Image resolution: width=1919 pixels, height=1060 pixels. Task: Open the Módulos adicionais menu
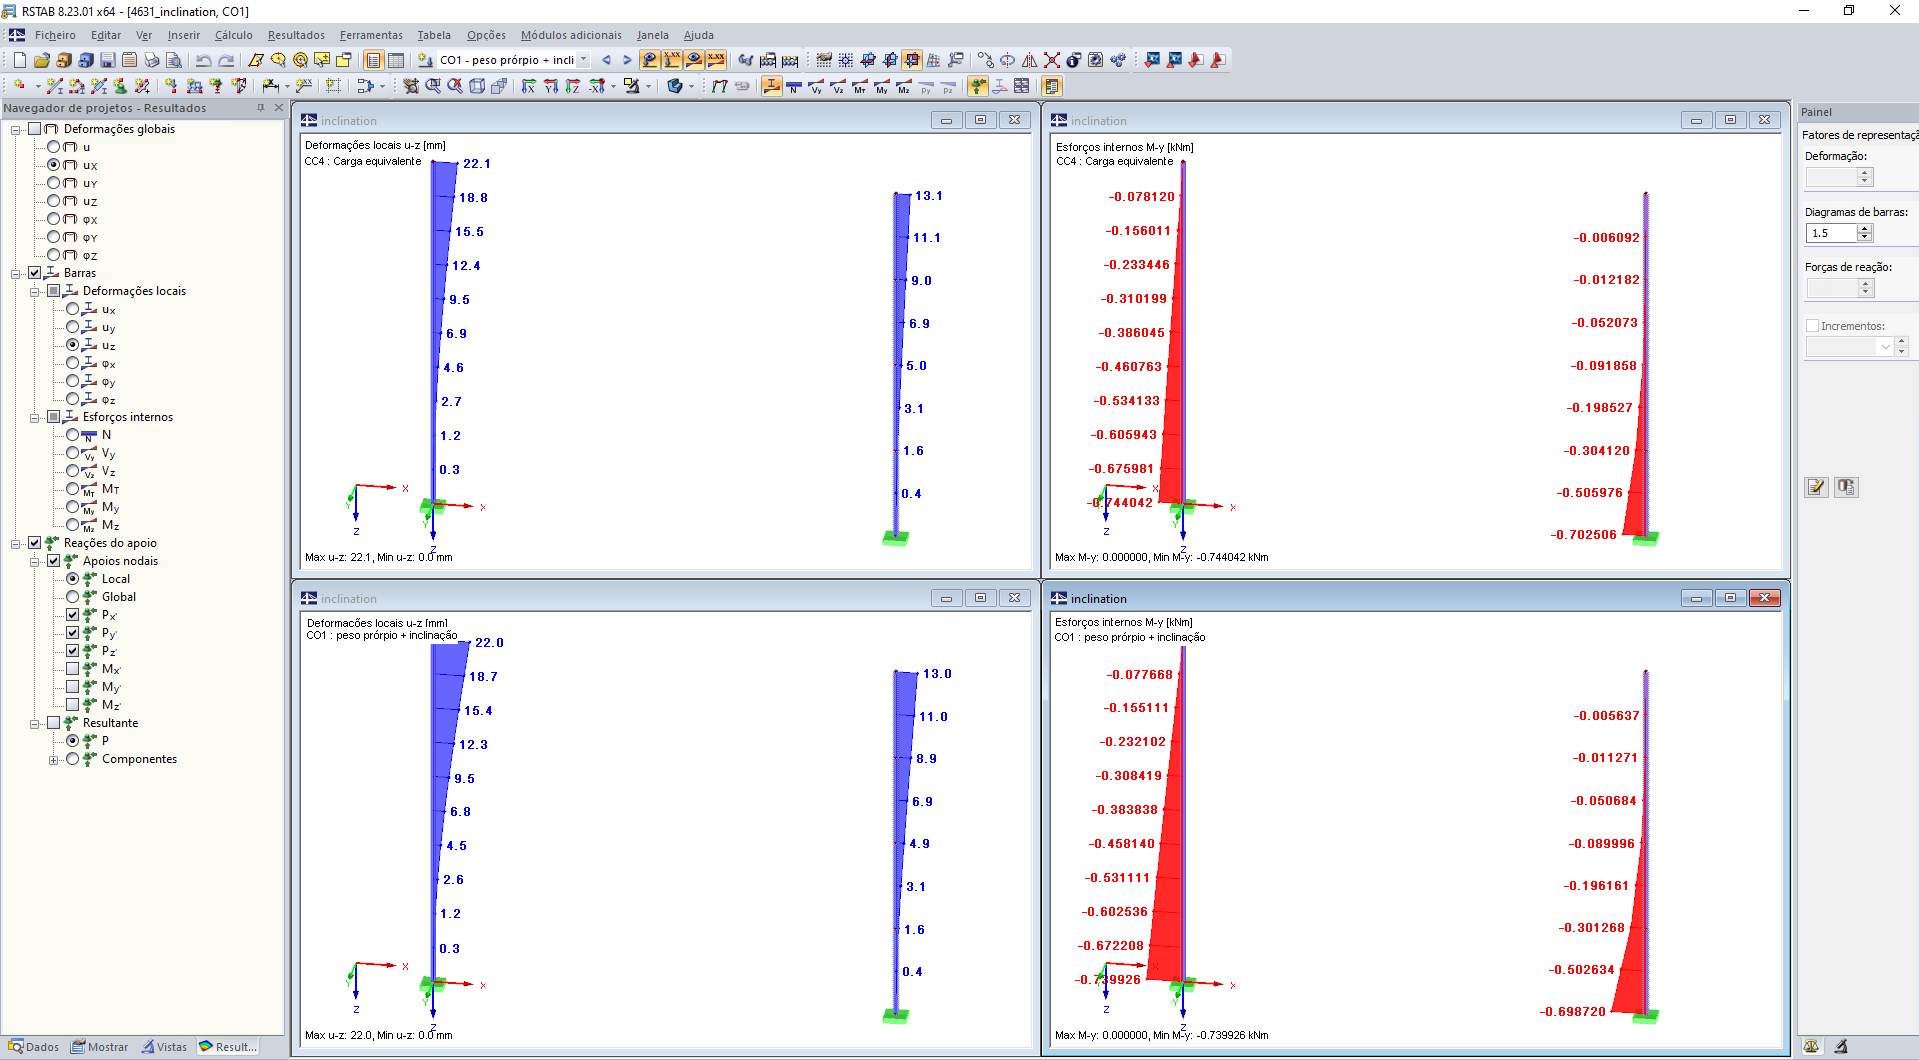pos(571,35)
